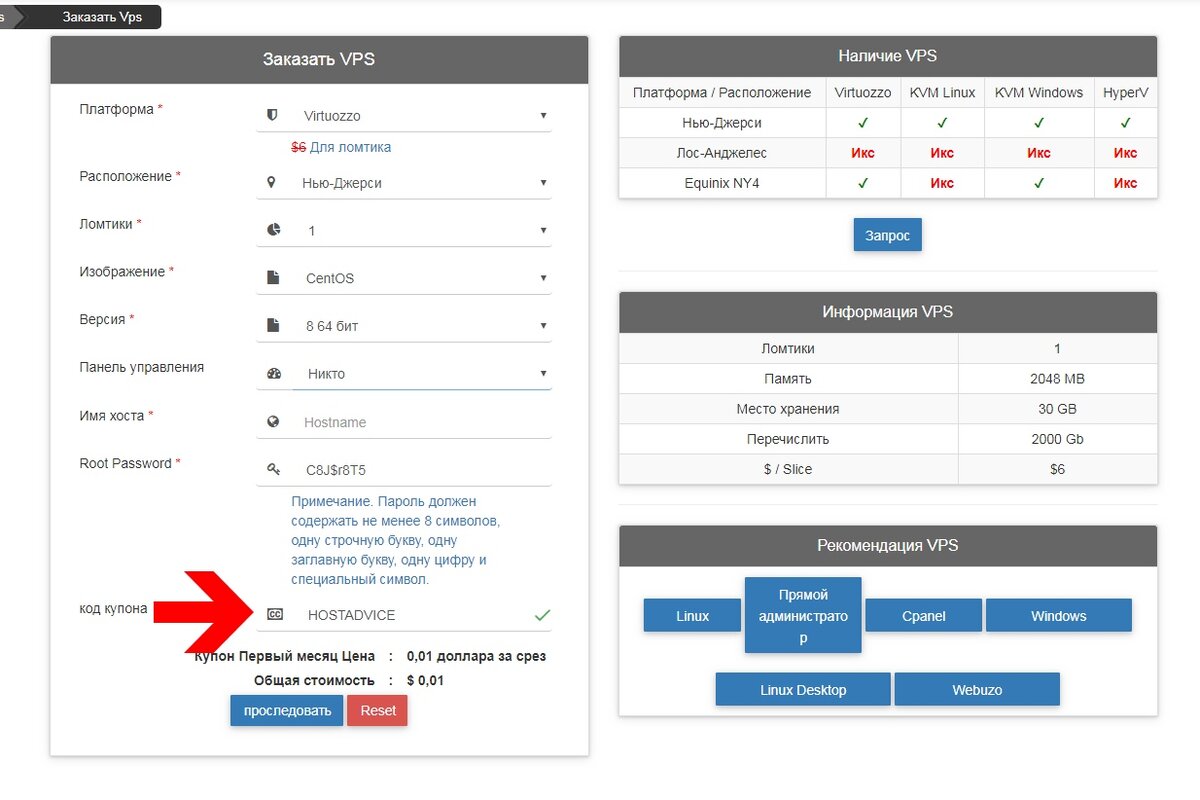Click the password requirements note text
1200x800 pixels.
coord(395,540)
